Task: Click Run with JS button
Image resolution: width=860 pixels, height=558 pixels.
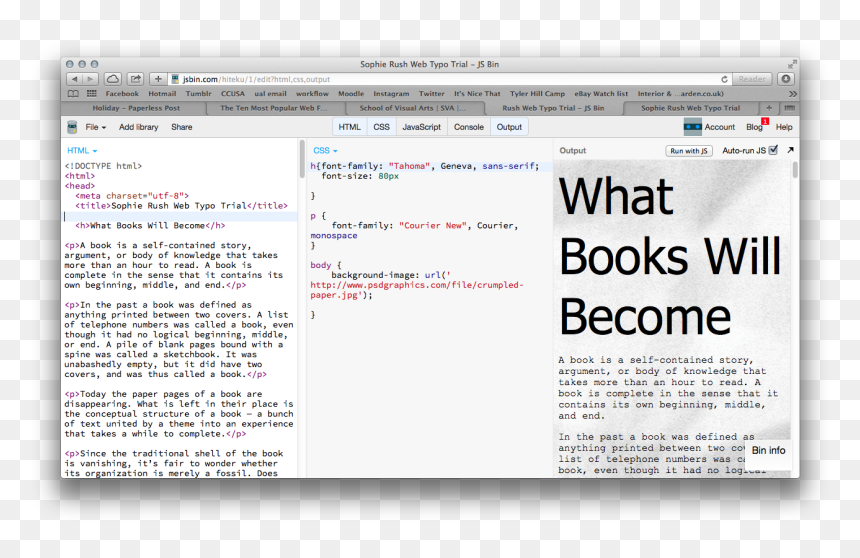Action: click(x=688, y=151)
